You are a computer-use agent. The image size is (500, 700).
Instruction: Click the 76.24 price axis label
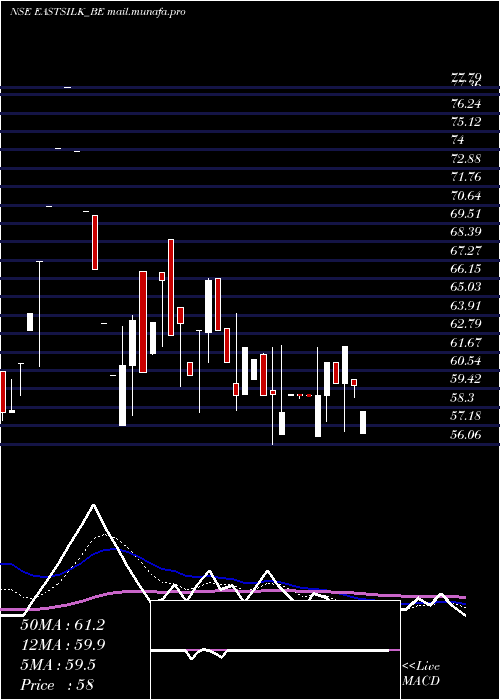(466, 103)
